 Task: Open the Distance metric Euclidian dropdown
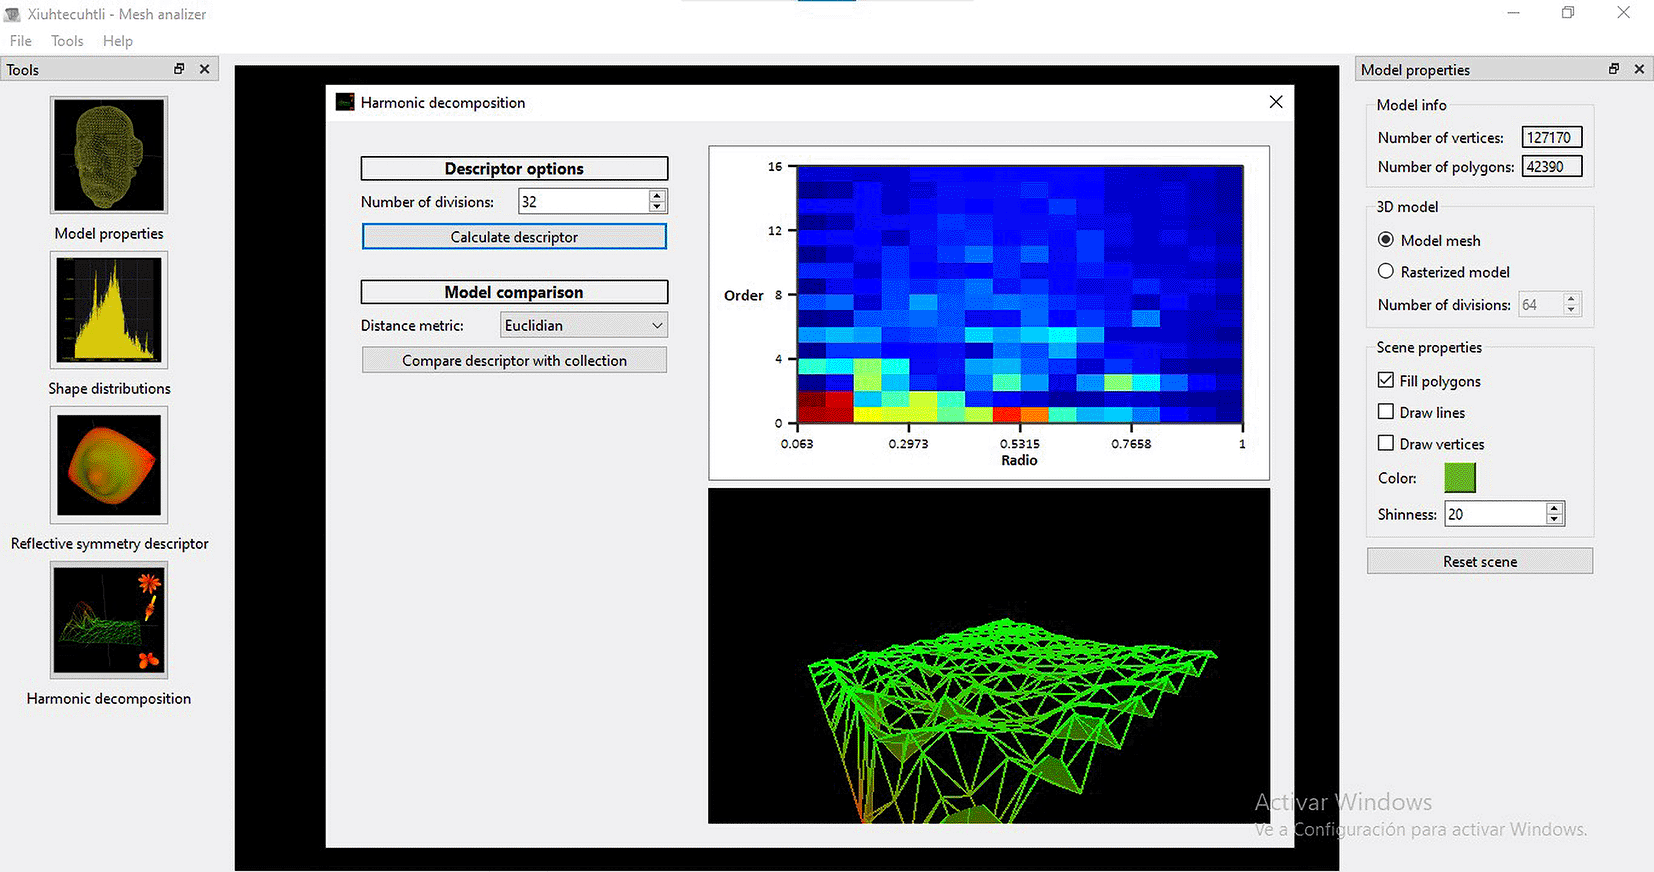(x=583, y=325)
